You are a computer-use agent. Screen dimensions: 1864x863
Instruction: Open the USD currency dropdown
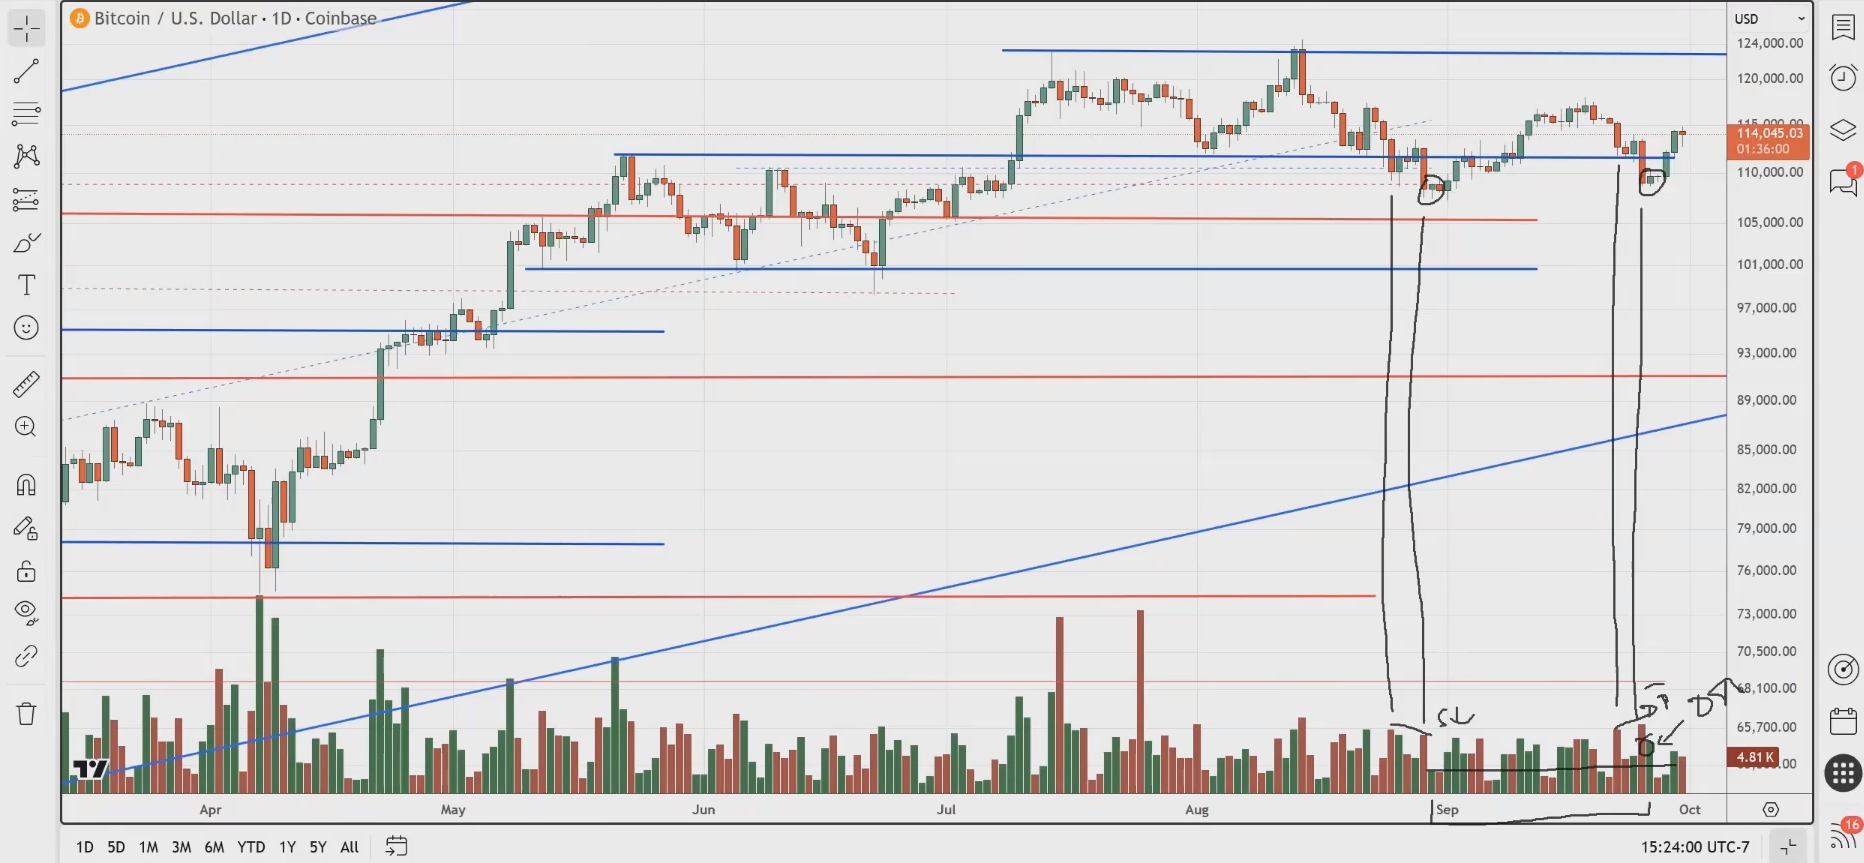[x=1770, y=18]
